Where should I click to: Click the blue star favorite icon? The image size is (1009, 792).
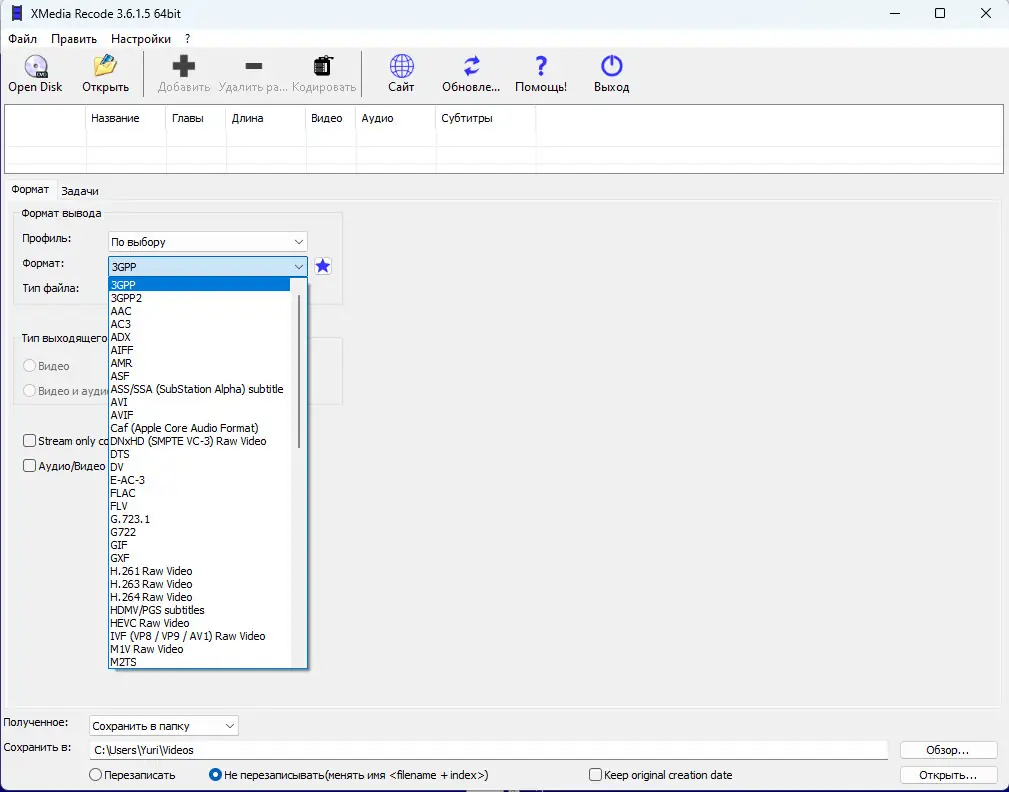pyautogui.click(x=323, y=266)
